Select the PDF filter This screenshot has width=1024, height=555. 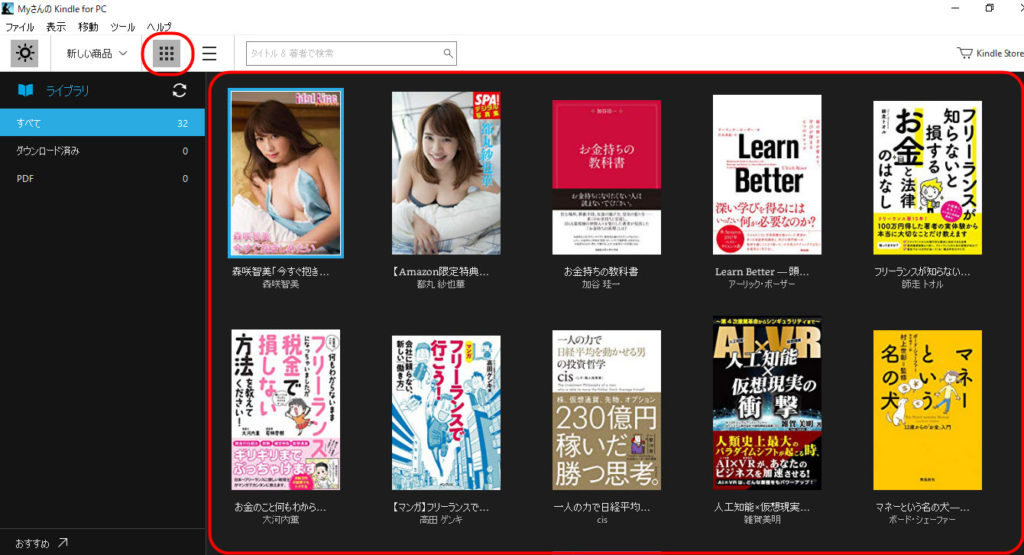pos(103,178)
